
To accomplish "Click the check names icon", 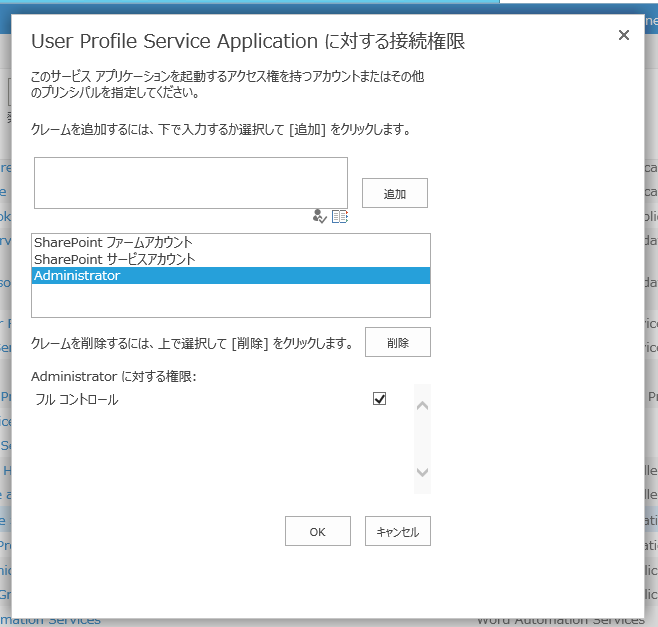I will coord(319,216).
